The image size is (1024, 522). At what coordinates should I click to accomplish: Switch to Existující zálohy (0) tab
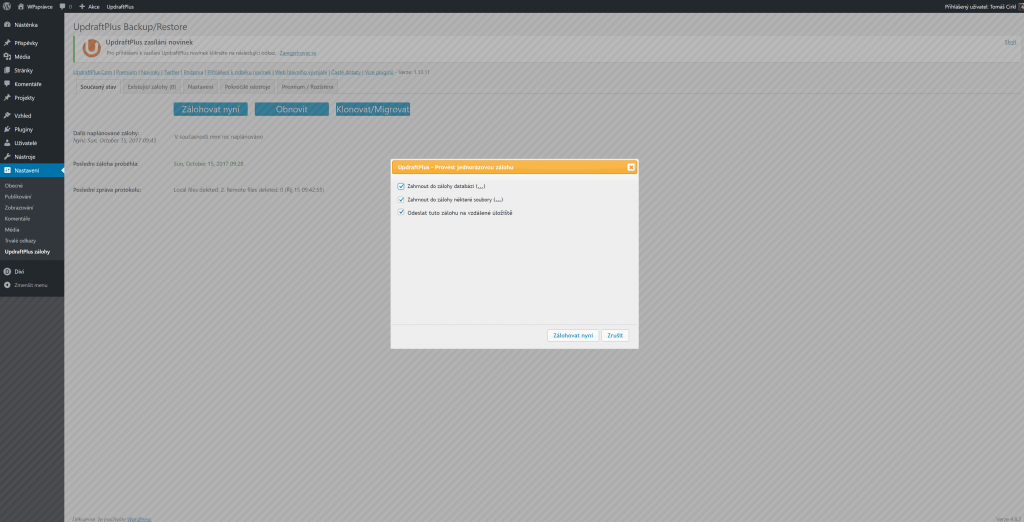(152, 87)
